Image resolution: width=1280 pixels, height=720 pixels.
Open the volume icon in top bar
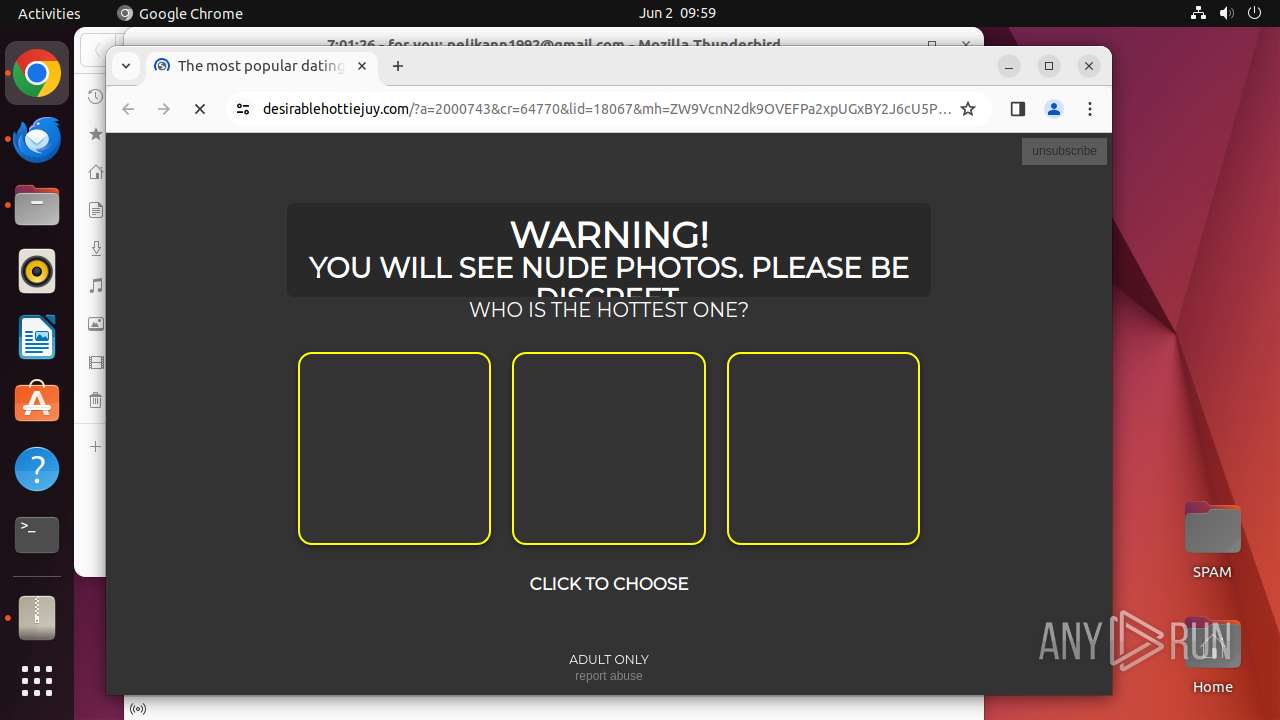(1227, 13)
